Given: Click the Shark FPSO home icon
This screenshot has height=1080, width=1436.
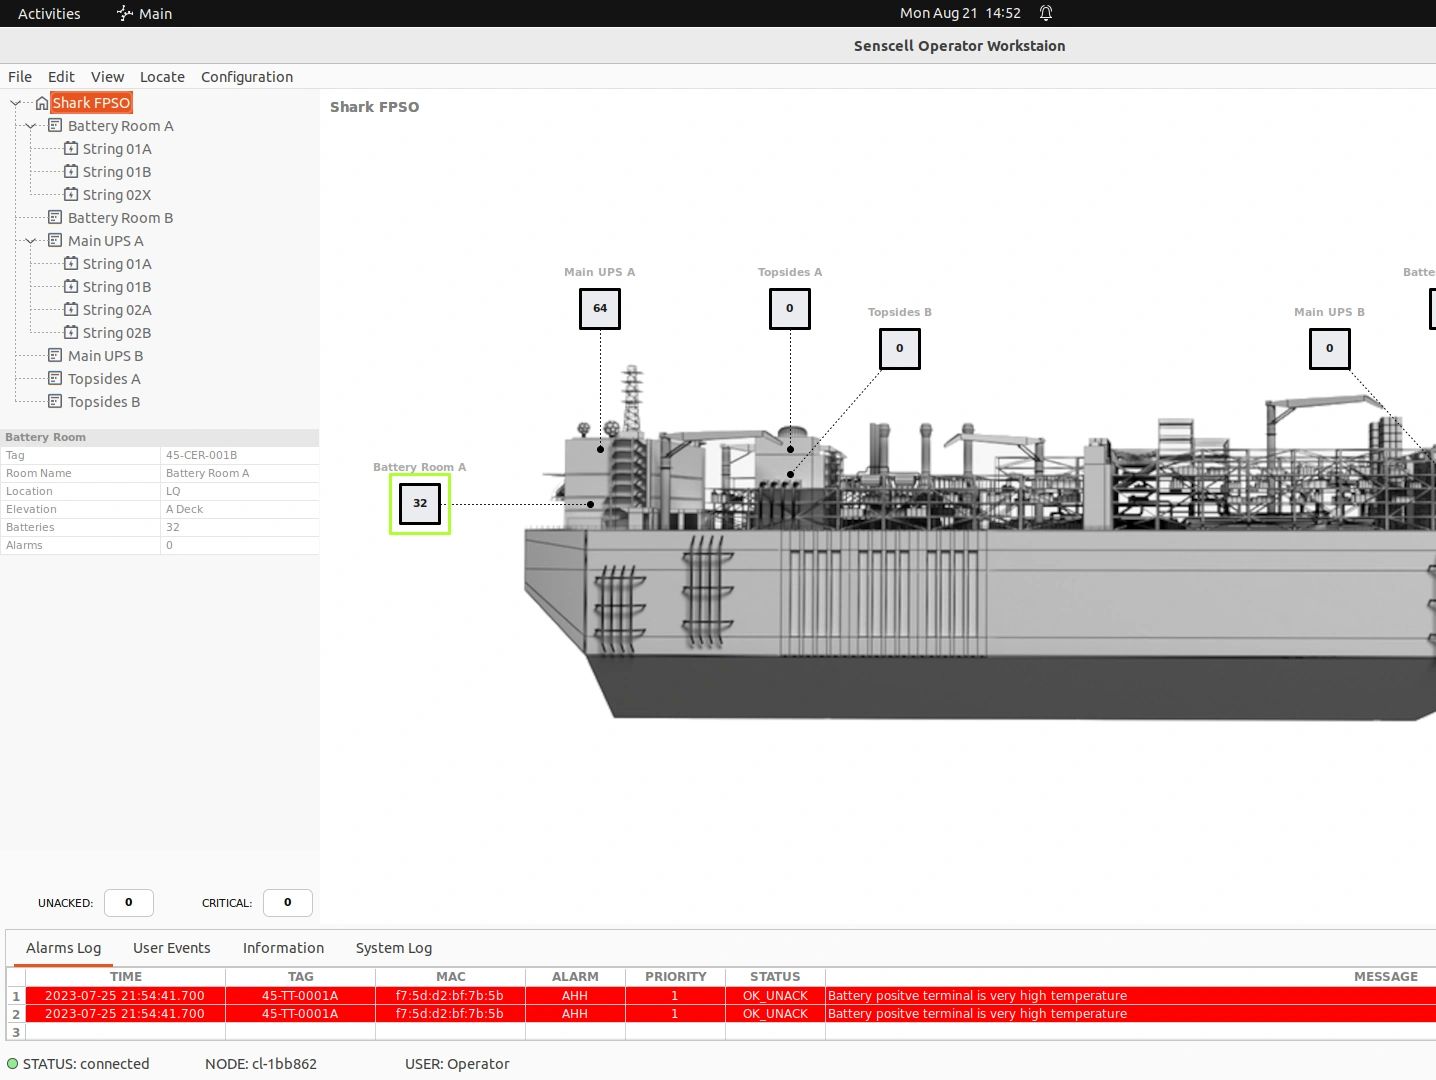Looking at the screenshot, I should (41, 103).
